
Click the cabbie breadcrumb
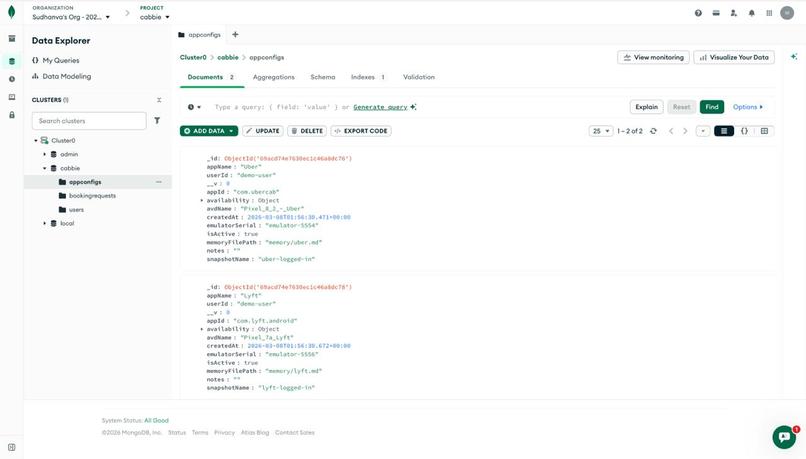click(x=228, y=58)
